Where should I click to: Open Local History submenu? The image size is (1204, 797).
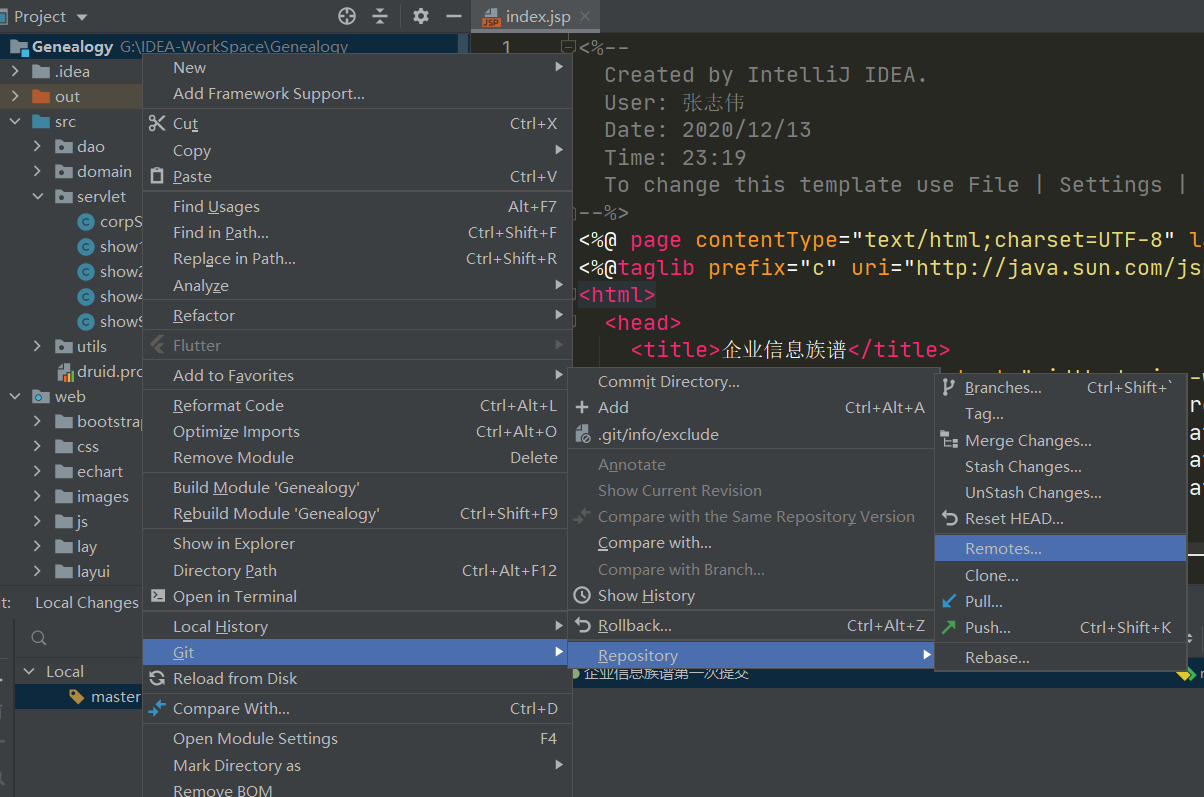pos(357,626)
